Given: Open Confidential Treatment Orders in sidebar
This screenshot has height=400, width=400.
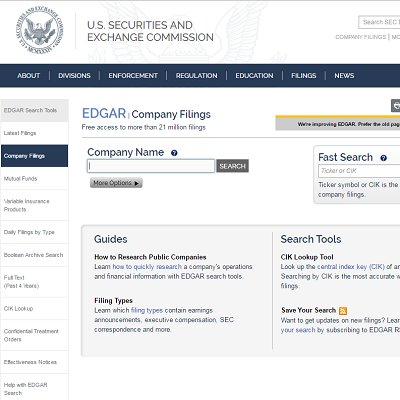Looking at the screenshot, I should click(x=35, y=335).
